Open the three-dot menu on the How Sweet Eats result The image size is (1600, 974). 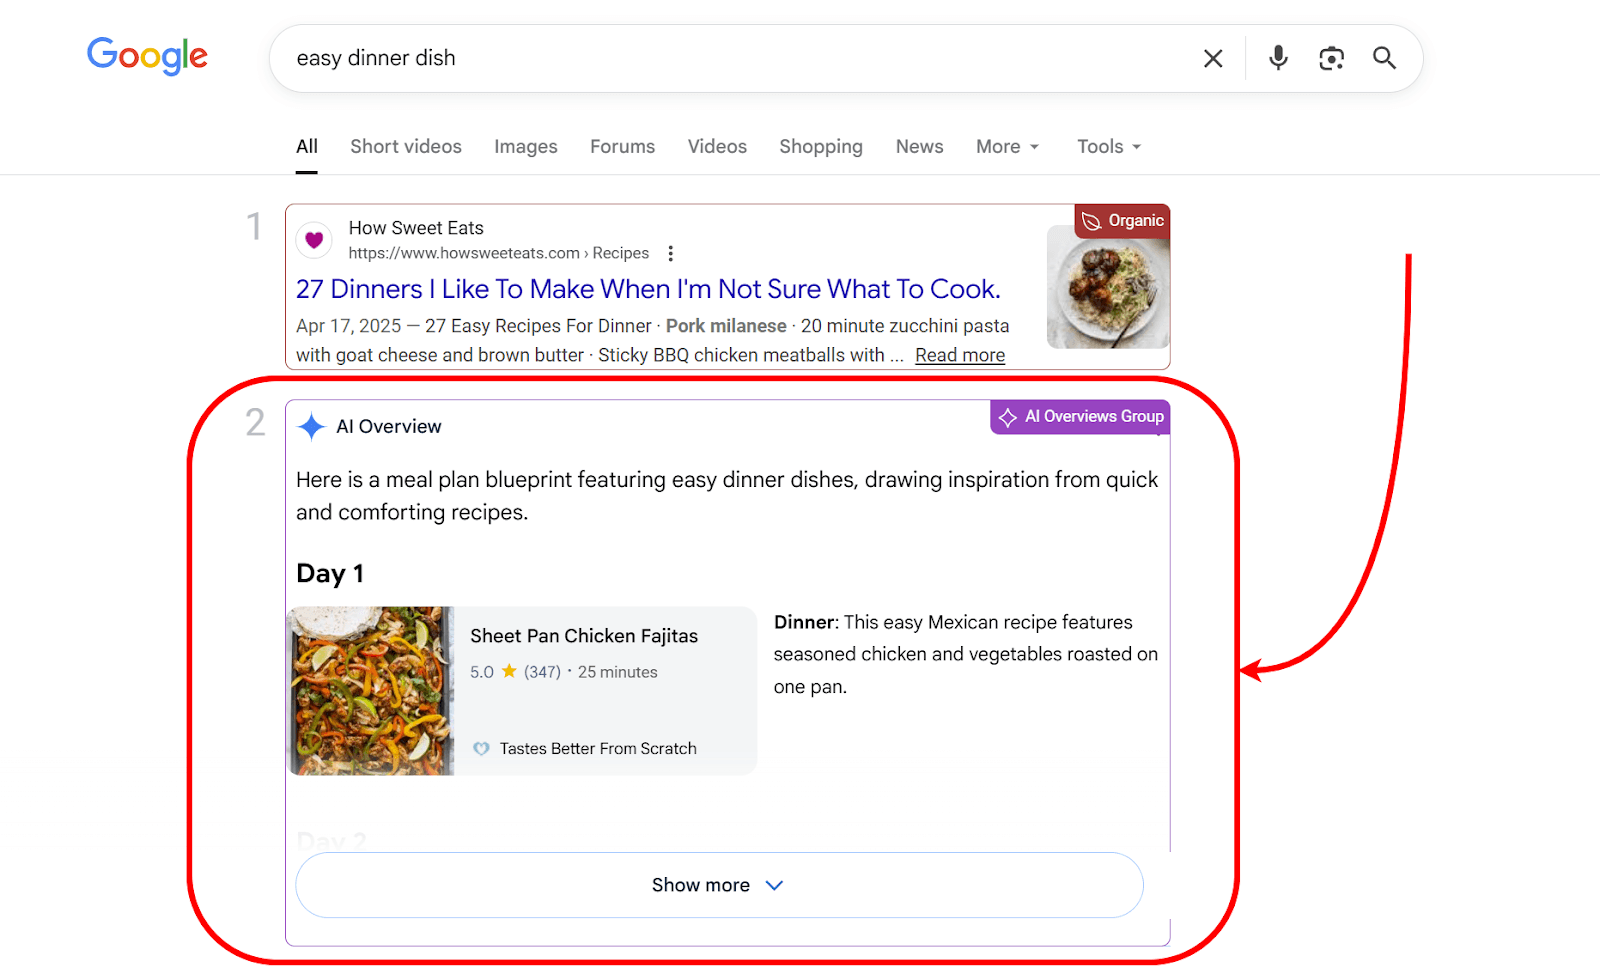coord(670,253)
